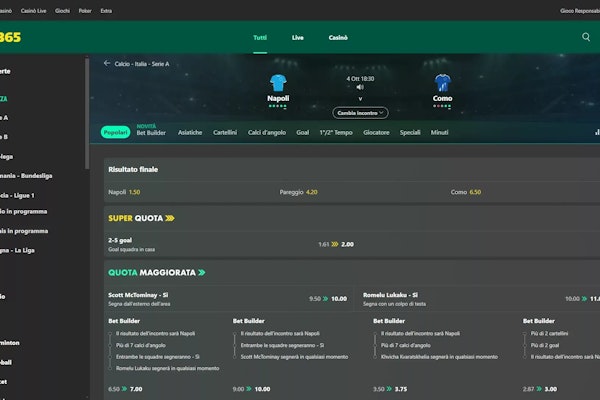
Task: Click the Como team name
Action: point(442,98)
